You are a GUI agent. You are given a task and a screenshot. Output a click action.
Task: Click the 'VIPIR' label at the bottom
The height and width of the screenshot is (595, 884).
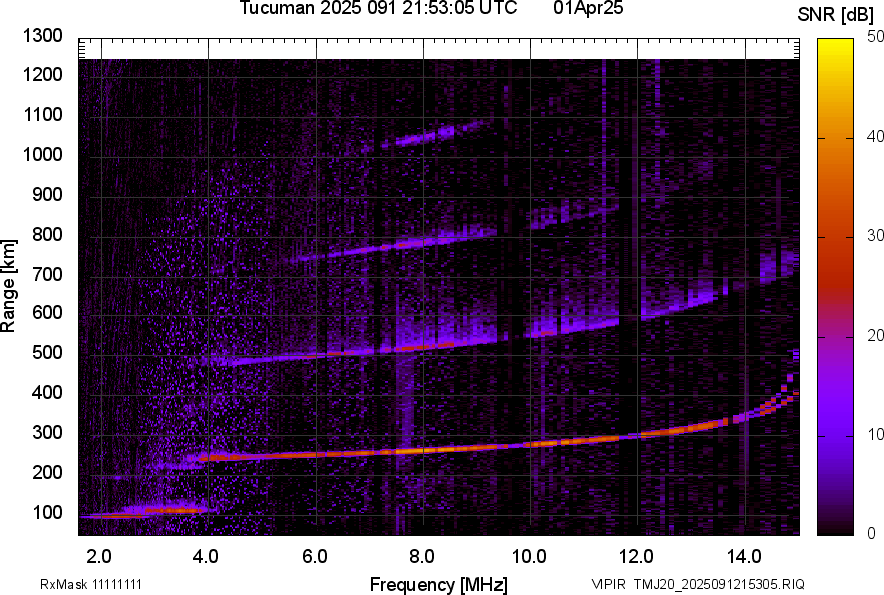(x=609, y=584)
